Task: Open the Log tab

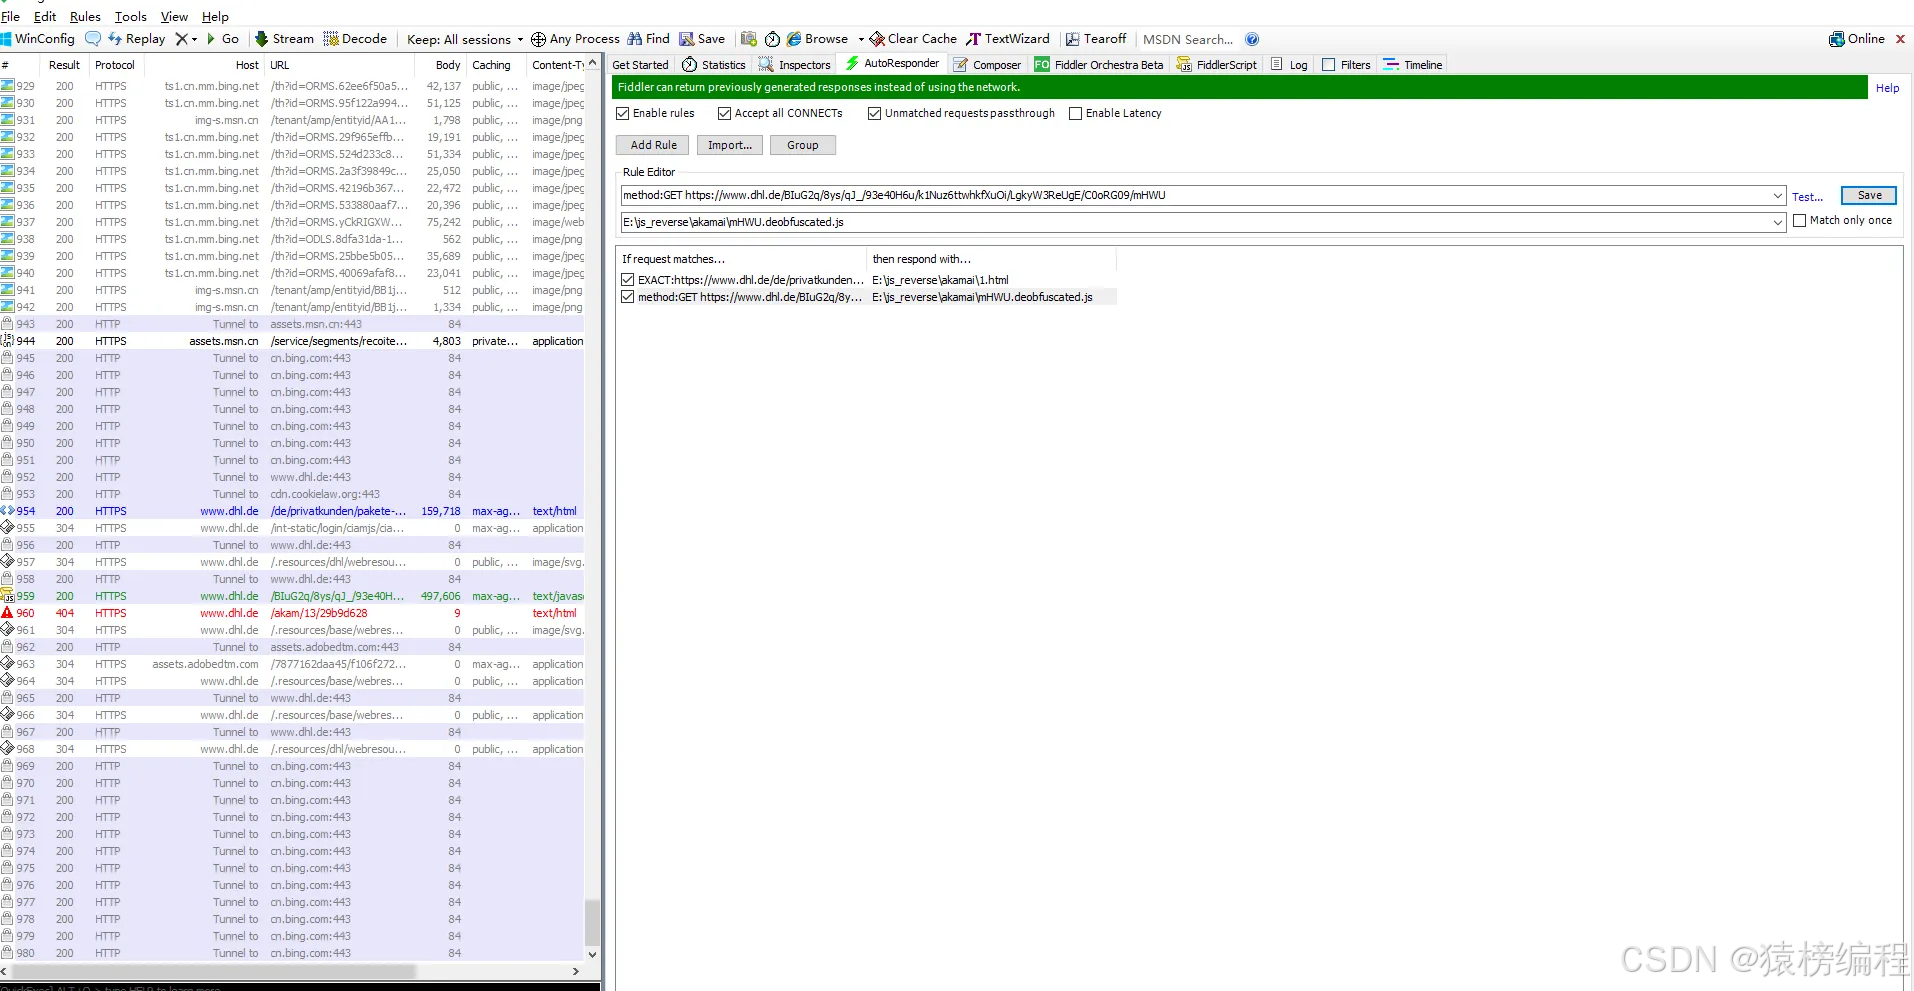Action: [x=1289, y=65]
